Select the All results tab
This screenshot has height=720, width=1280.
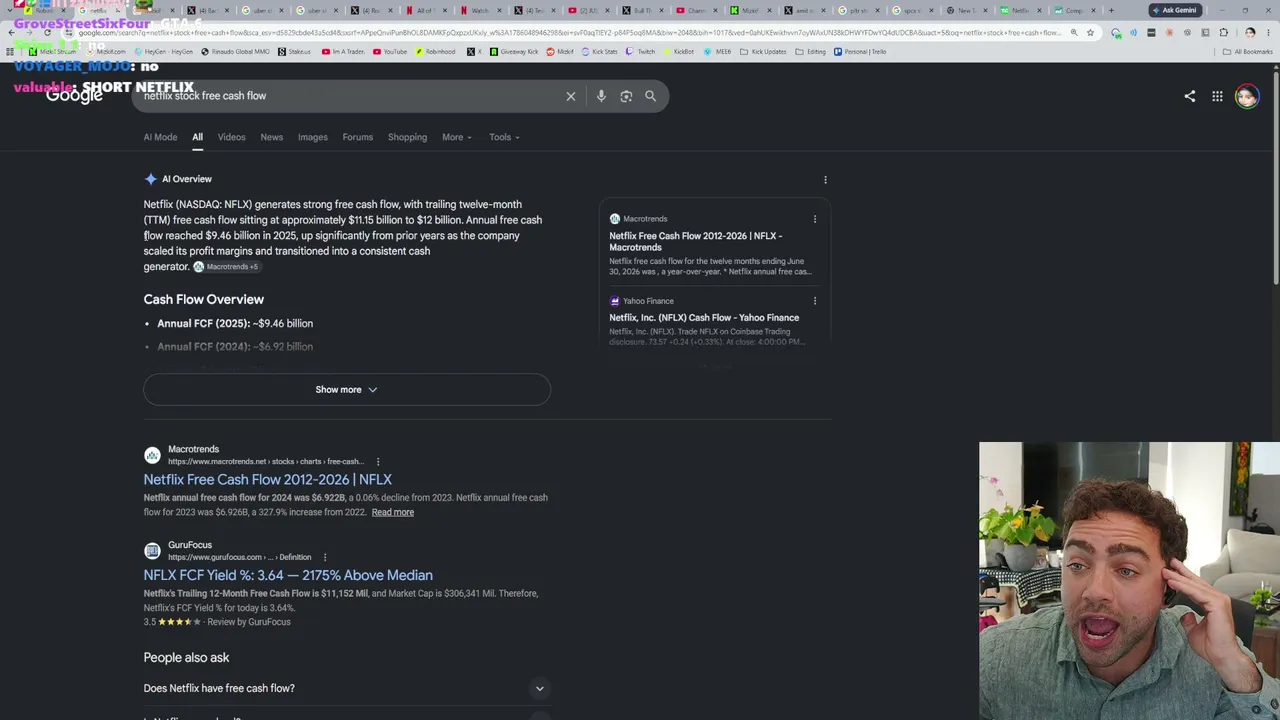[x=197, y=137]
